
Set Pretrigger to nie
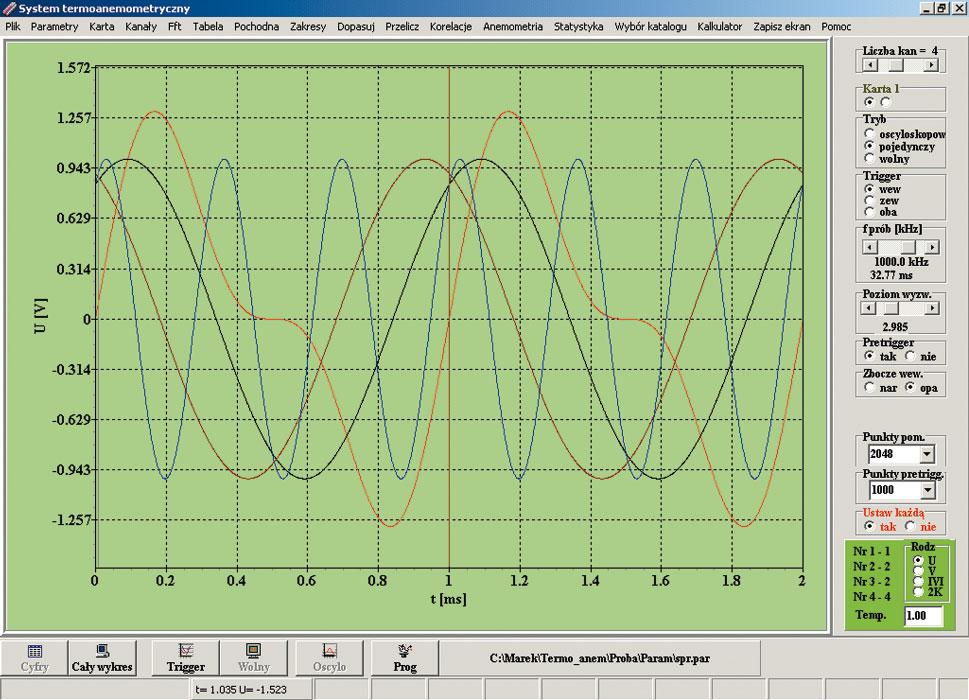pos(910,356)
